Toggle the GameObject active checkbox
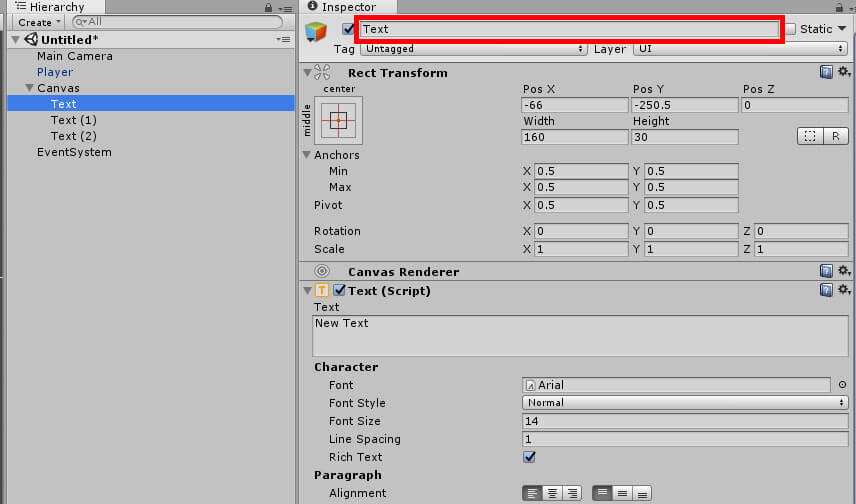Image resolution: width=856 pixels, height=504 pixels. click(348, 29)
